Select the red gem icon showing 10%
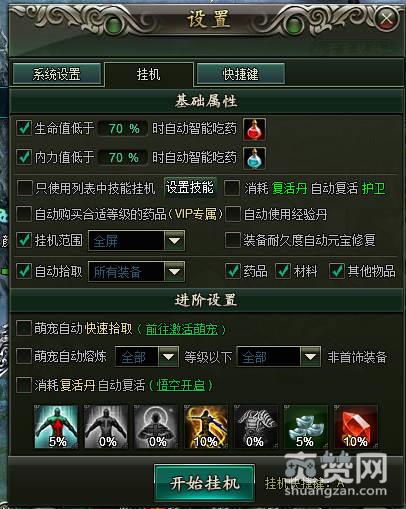This screenshot has width=406, height=509. tap(356, 426)
